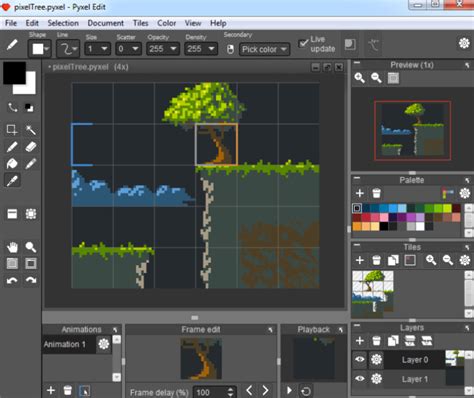Select the Hand pan tool
The width and height of the screenshot is (474, 398).
tap(12, 247)
